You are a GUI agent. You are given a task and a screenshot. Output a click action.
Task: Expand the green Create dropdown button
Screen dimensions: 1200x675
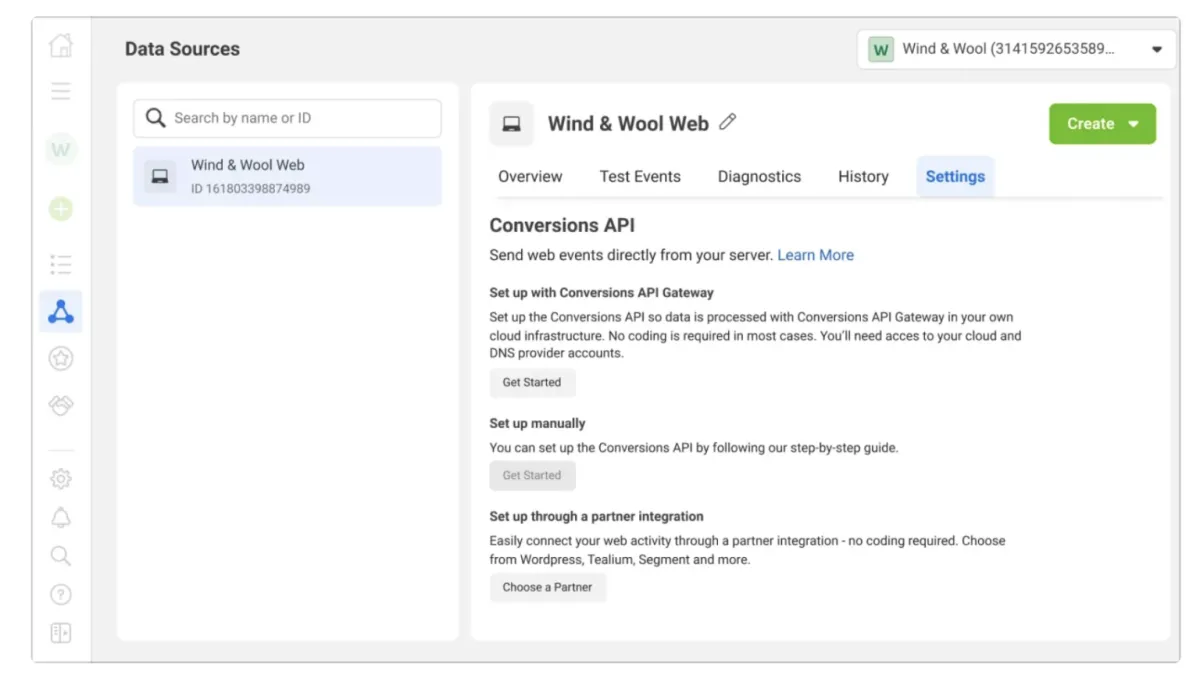click(x=1102, y=124)
